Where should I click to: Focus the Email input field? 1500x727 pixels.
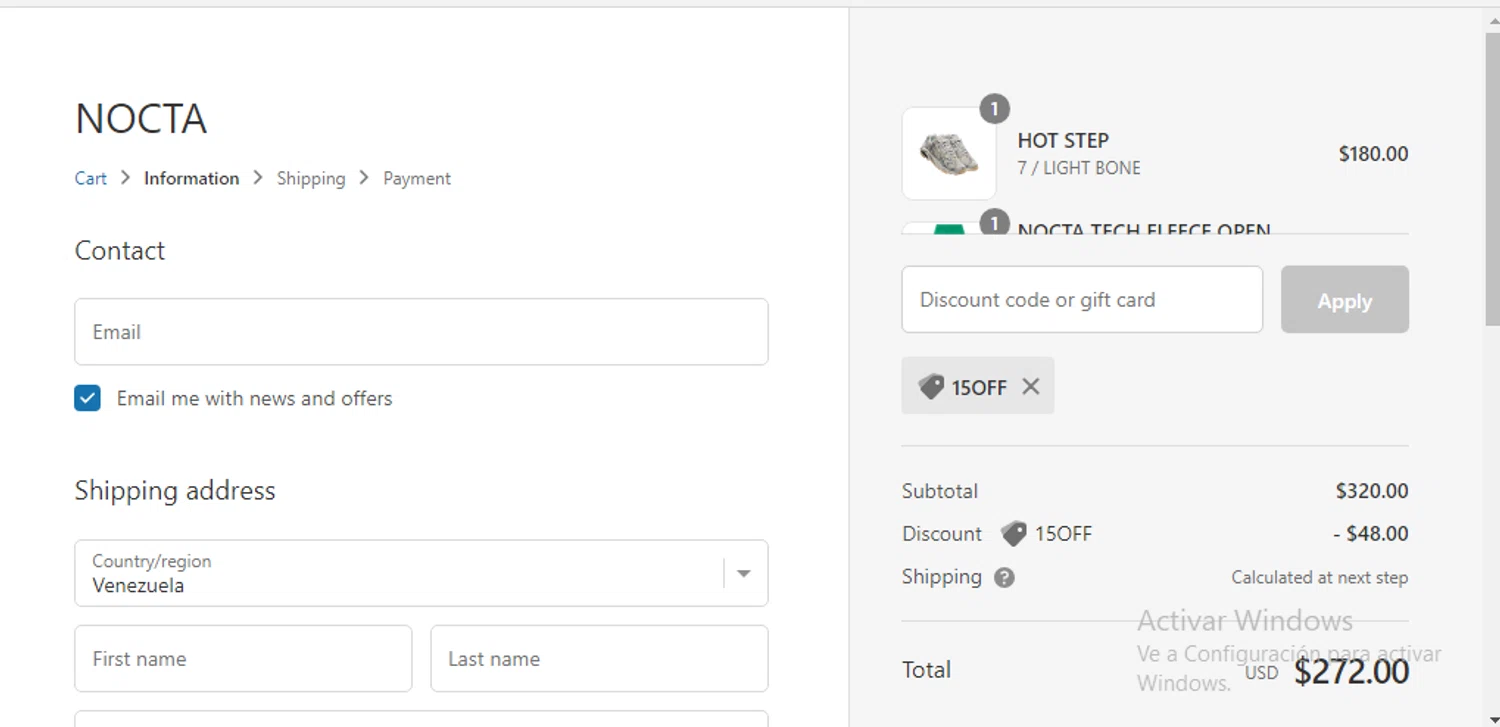pyautogui.click(x=421, y=332)
